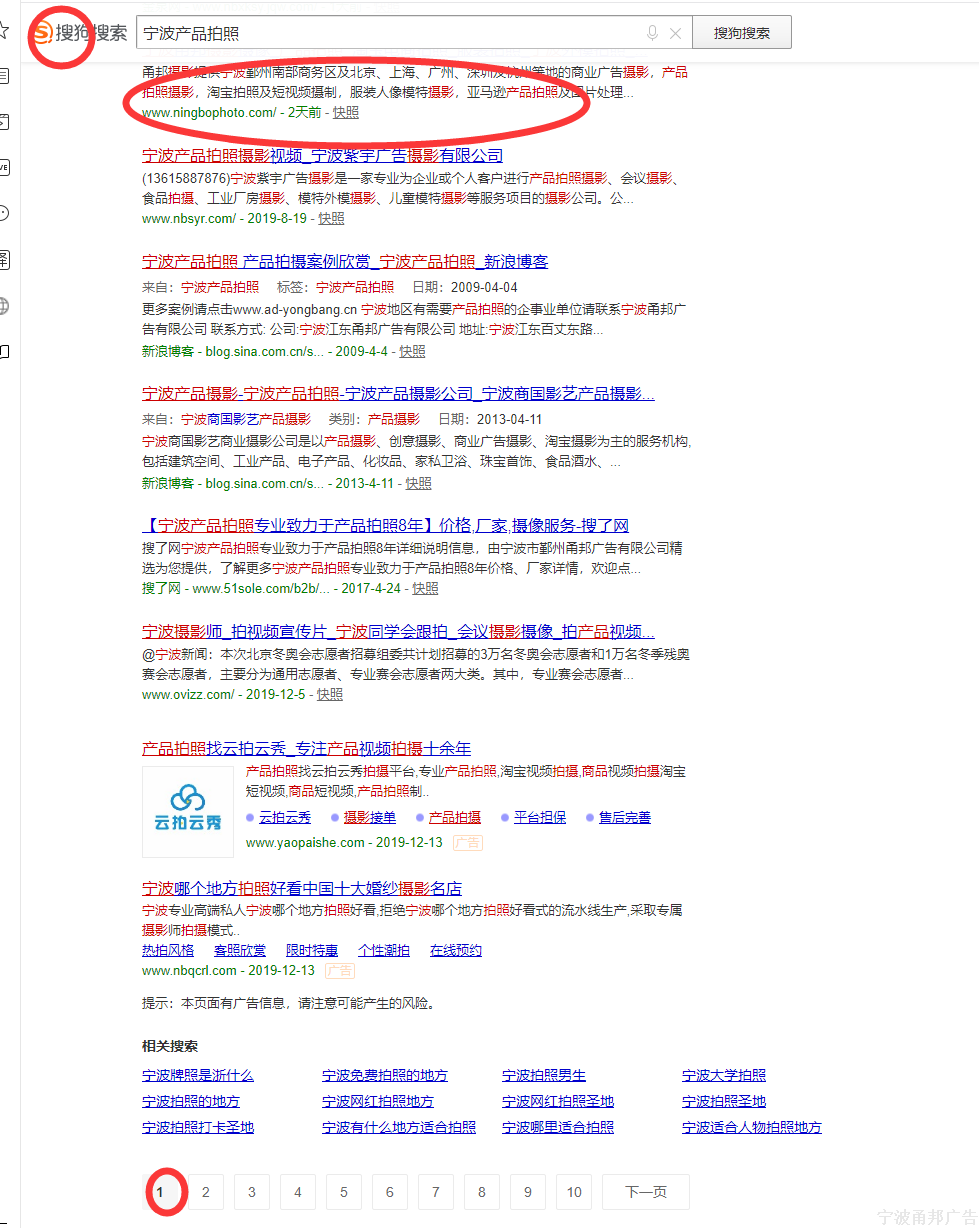Open the 宁波紫宇广告摄影有限公司 result title
The image size is (979, 1228).
pyautogui.click(x=322, y=156)
